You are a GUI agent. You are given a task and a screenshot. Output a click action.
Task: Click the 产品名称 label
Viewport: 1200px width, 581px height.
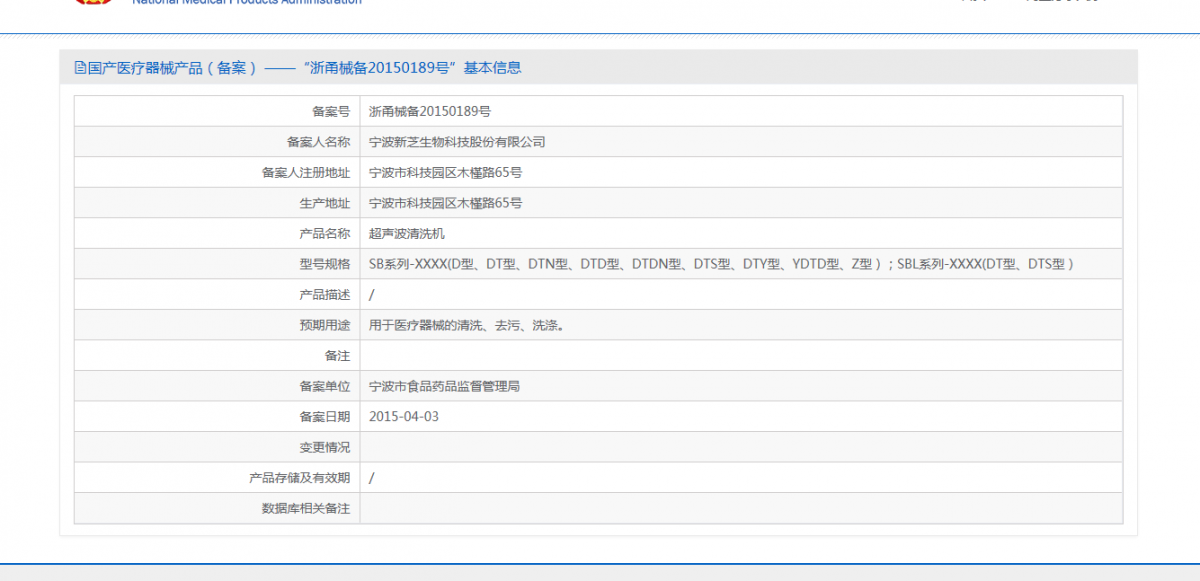click(x=325, y=234)
